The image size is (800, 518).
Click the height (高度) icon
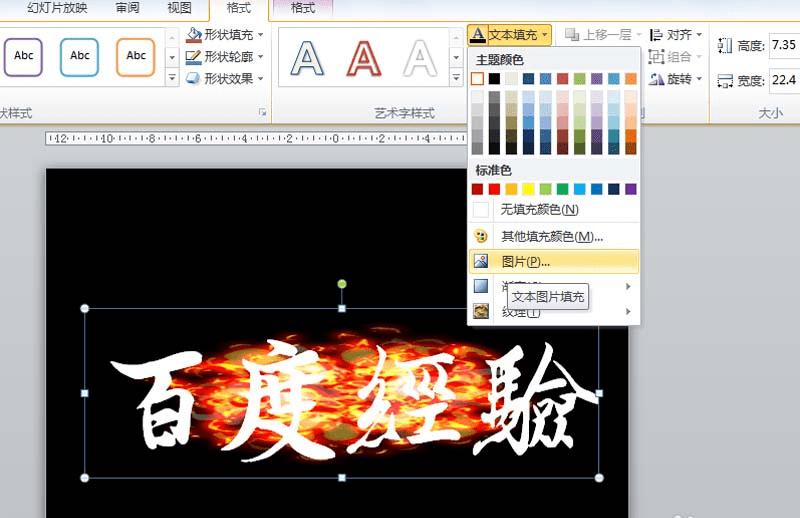click(x=725, y=45)
